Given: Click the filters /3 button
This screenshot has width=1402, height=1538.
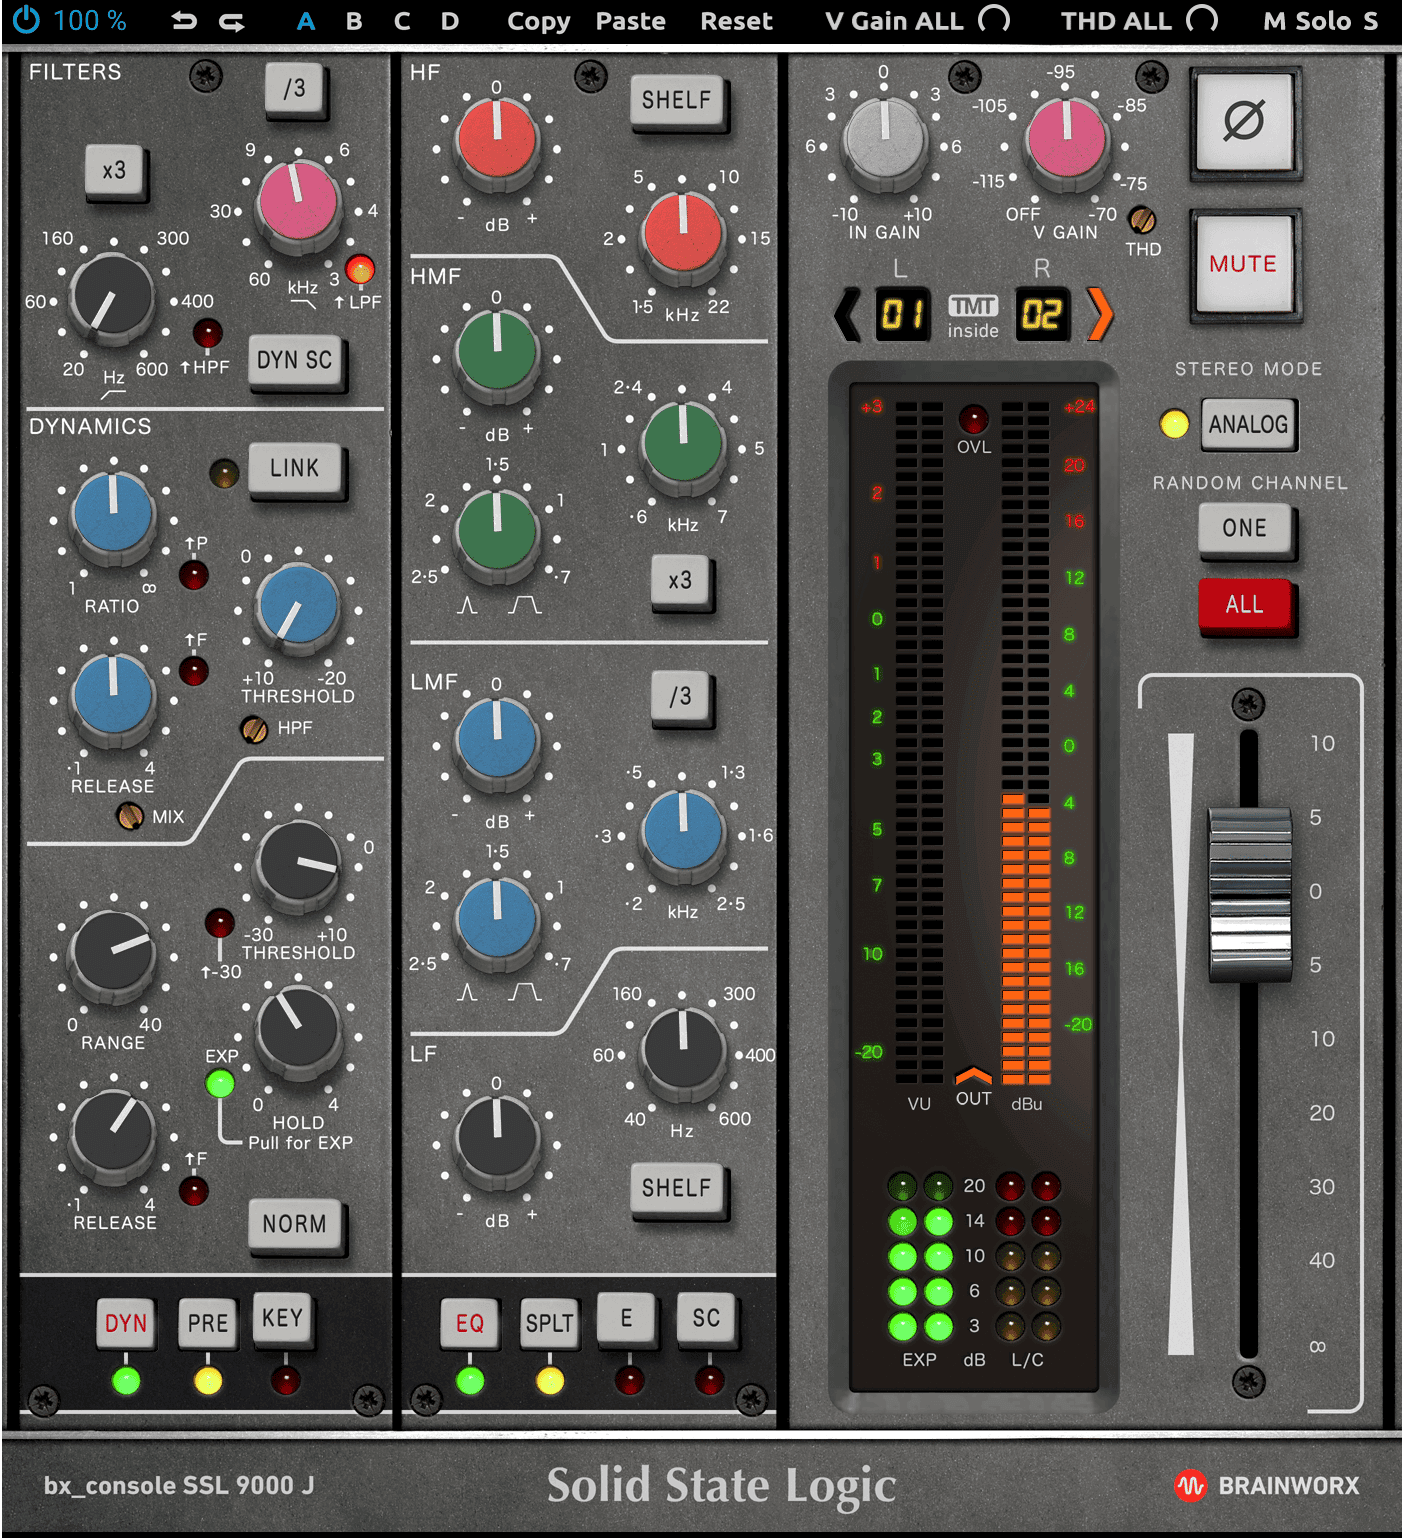Looking at the screenshot, I should (294, 89).
